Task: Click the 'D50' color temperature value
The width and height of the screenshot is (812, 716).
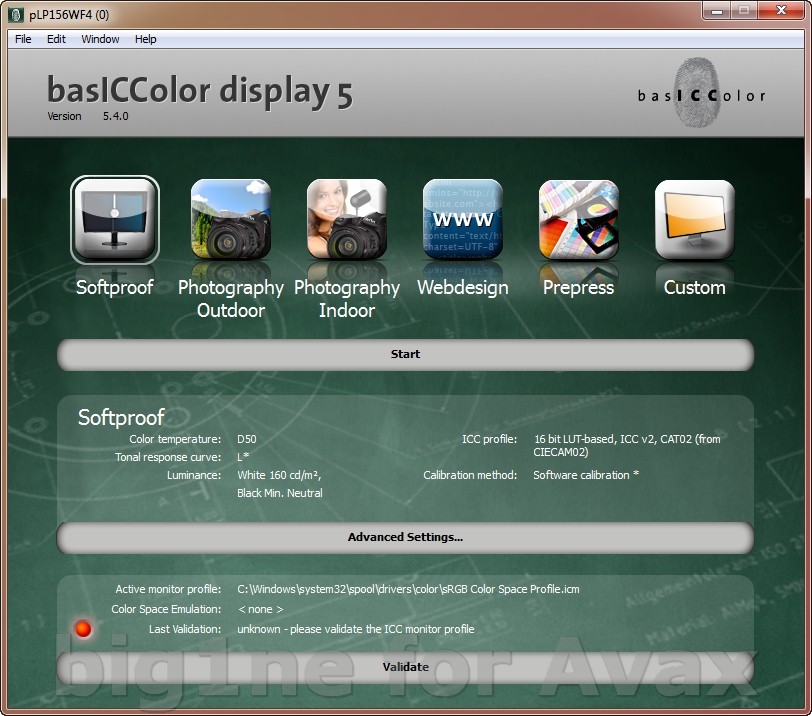Action: click(246, 439)
